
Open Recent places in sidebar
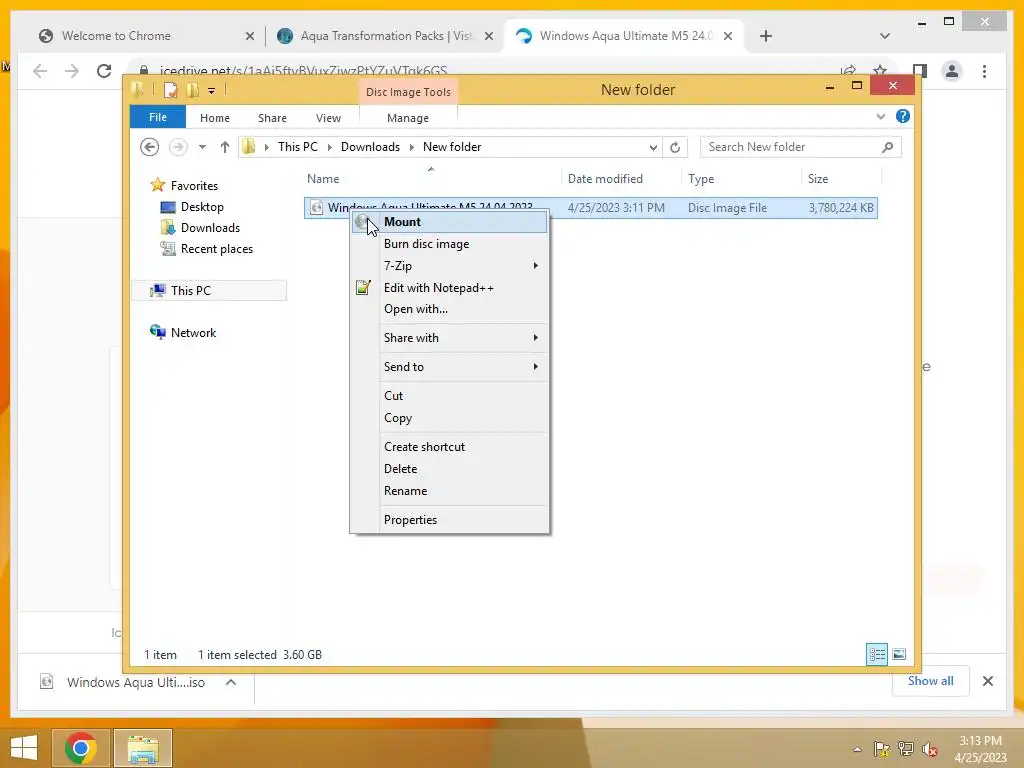pyautogui.click(x=208, y=249)
